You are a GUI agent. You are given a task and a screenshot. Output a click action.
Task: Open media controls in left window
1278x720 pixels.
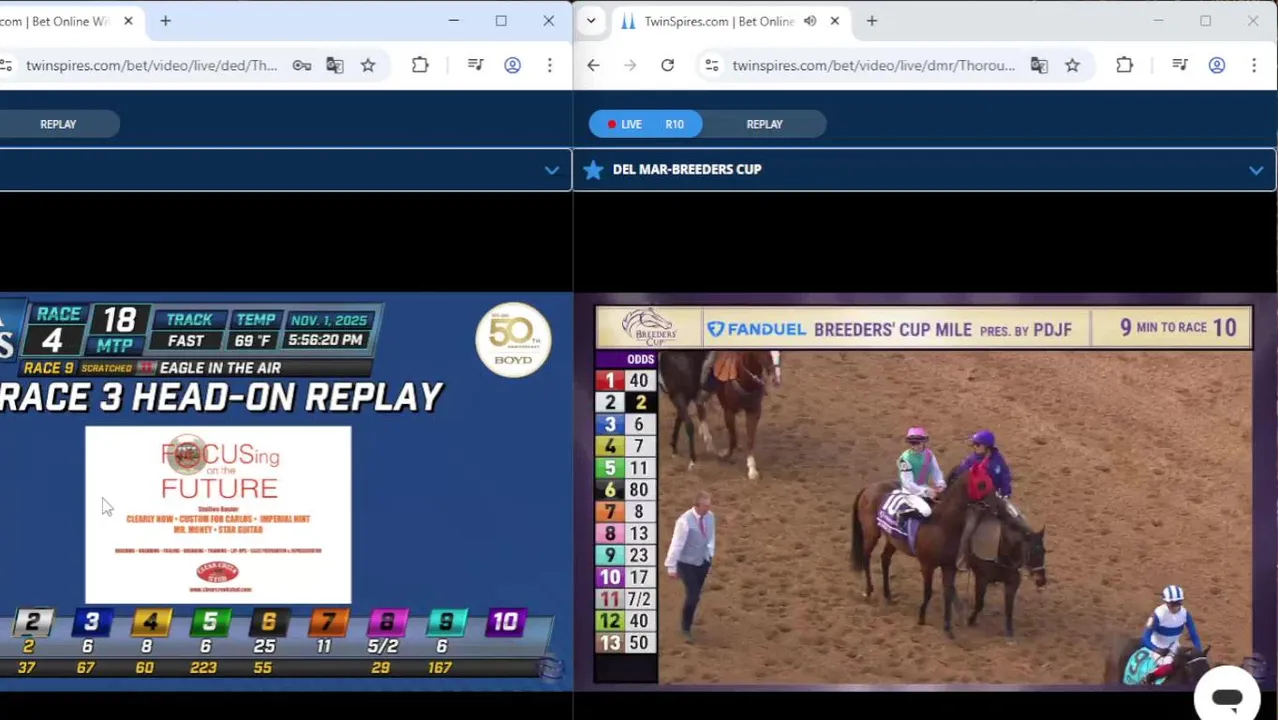click(476, 65)
